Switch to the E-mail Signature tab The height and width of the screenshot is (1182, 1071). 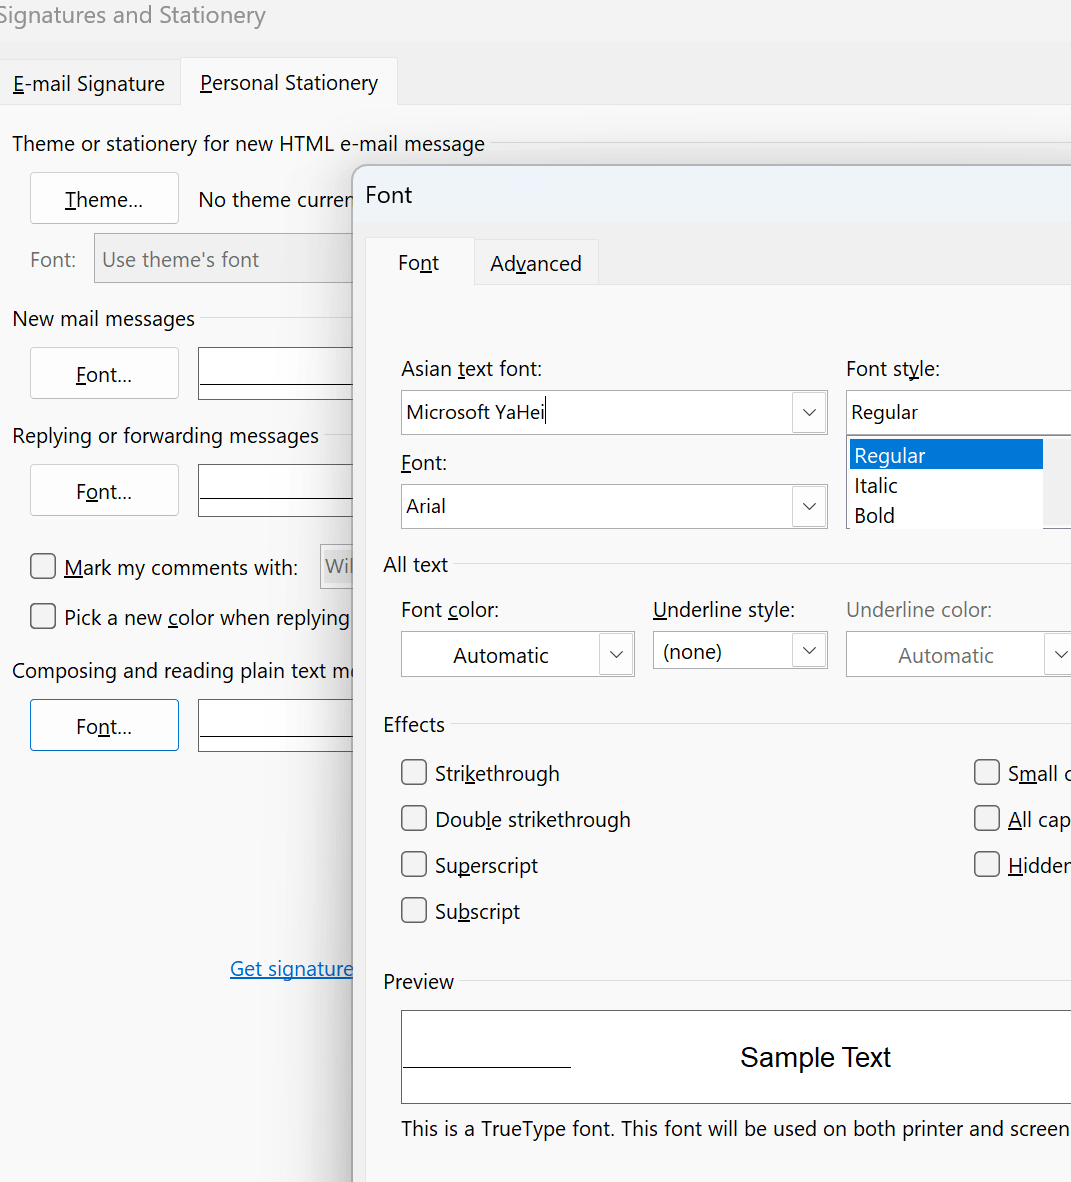[x=89, y=84]
